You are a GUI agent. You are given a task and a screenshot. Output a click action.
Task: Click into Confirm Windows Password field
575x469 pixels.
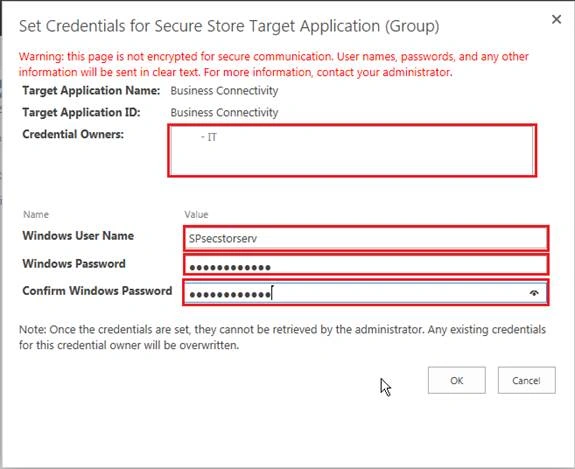pos(366,293)
